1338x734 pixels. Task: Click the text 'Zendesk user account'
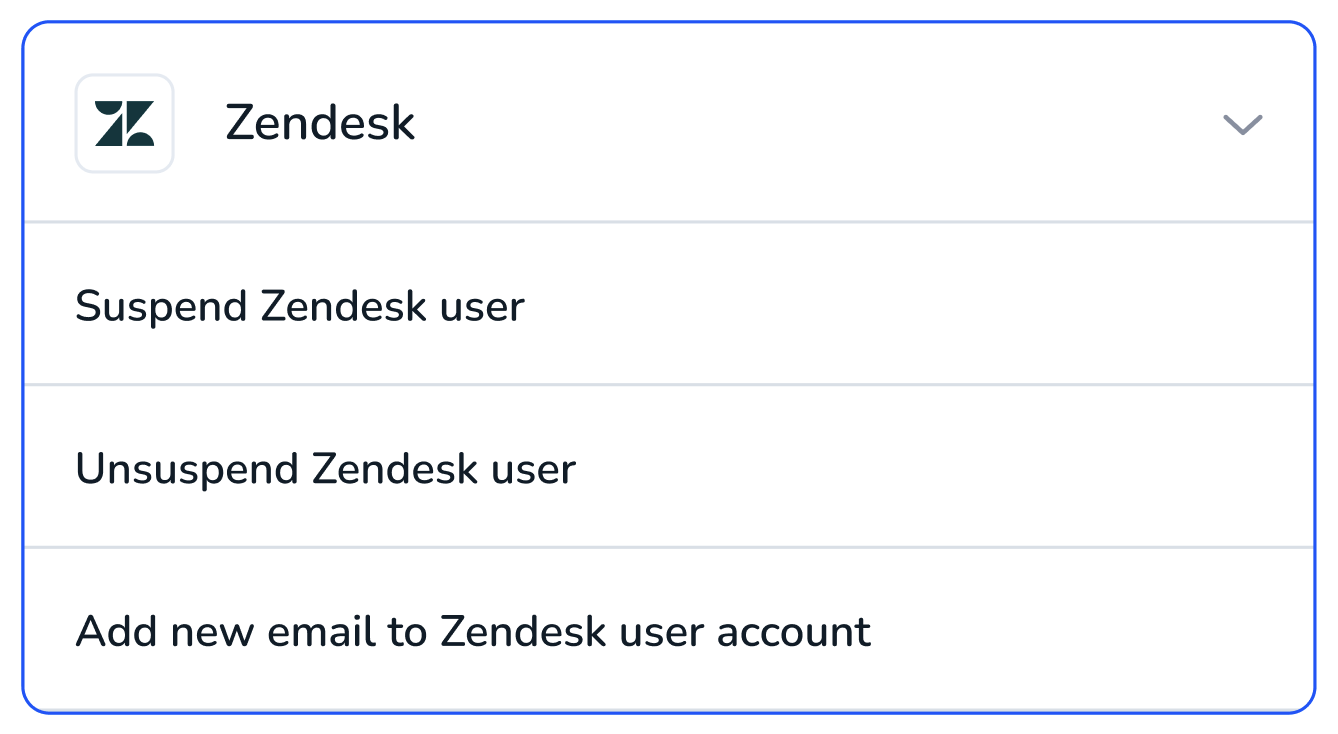pos(656,631)
